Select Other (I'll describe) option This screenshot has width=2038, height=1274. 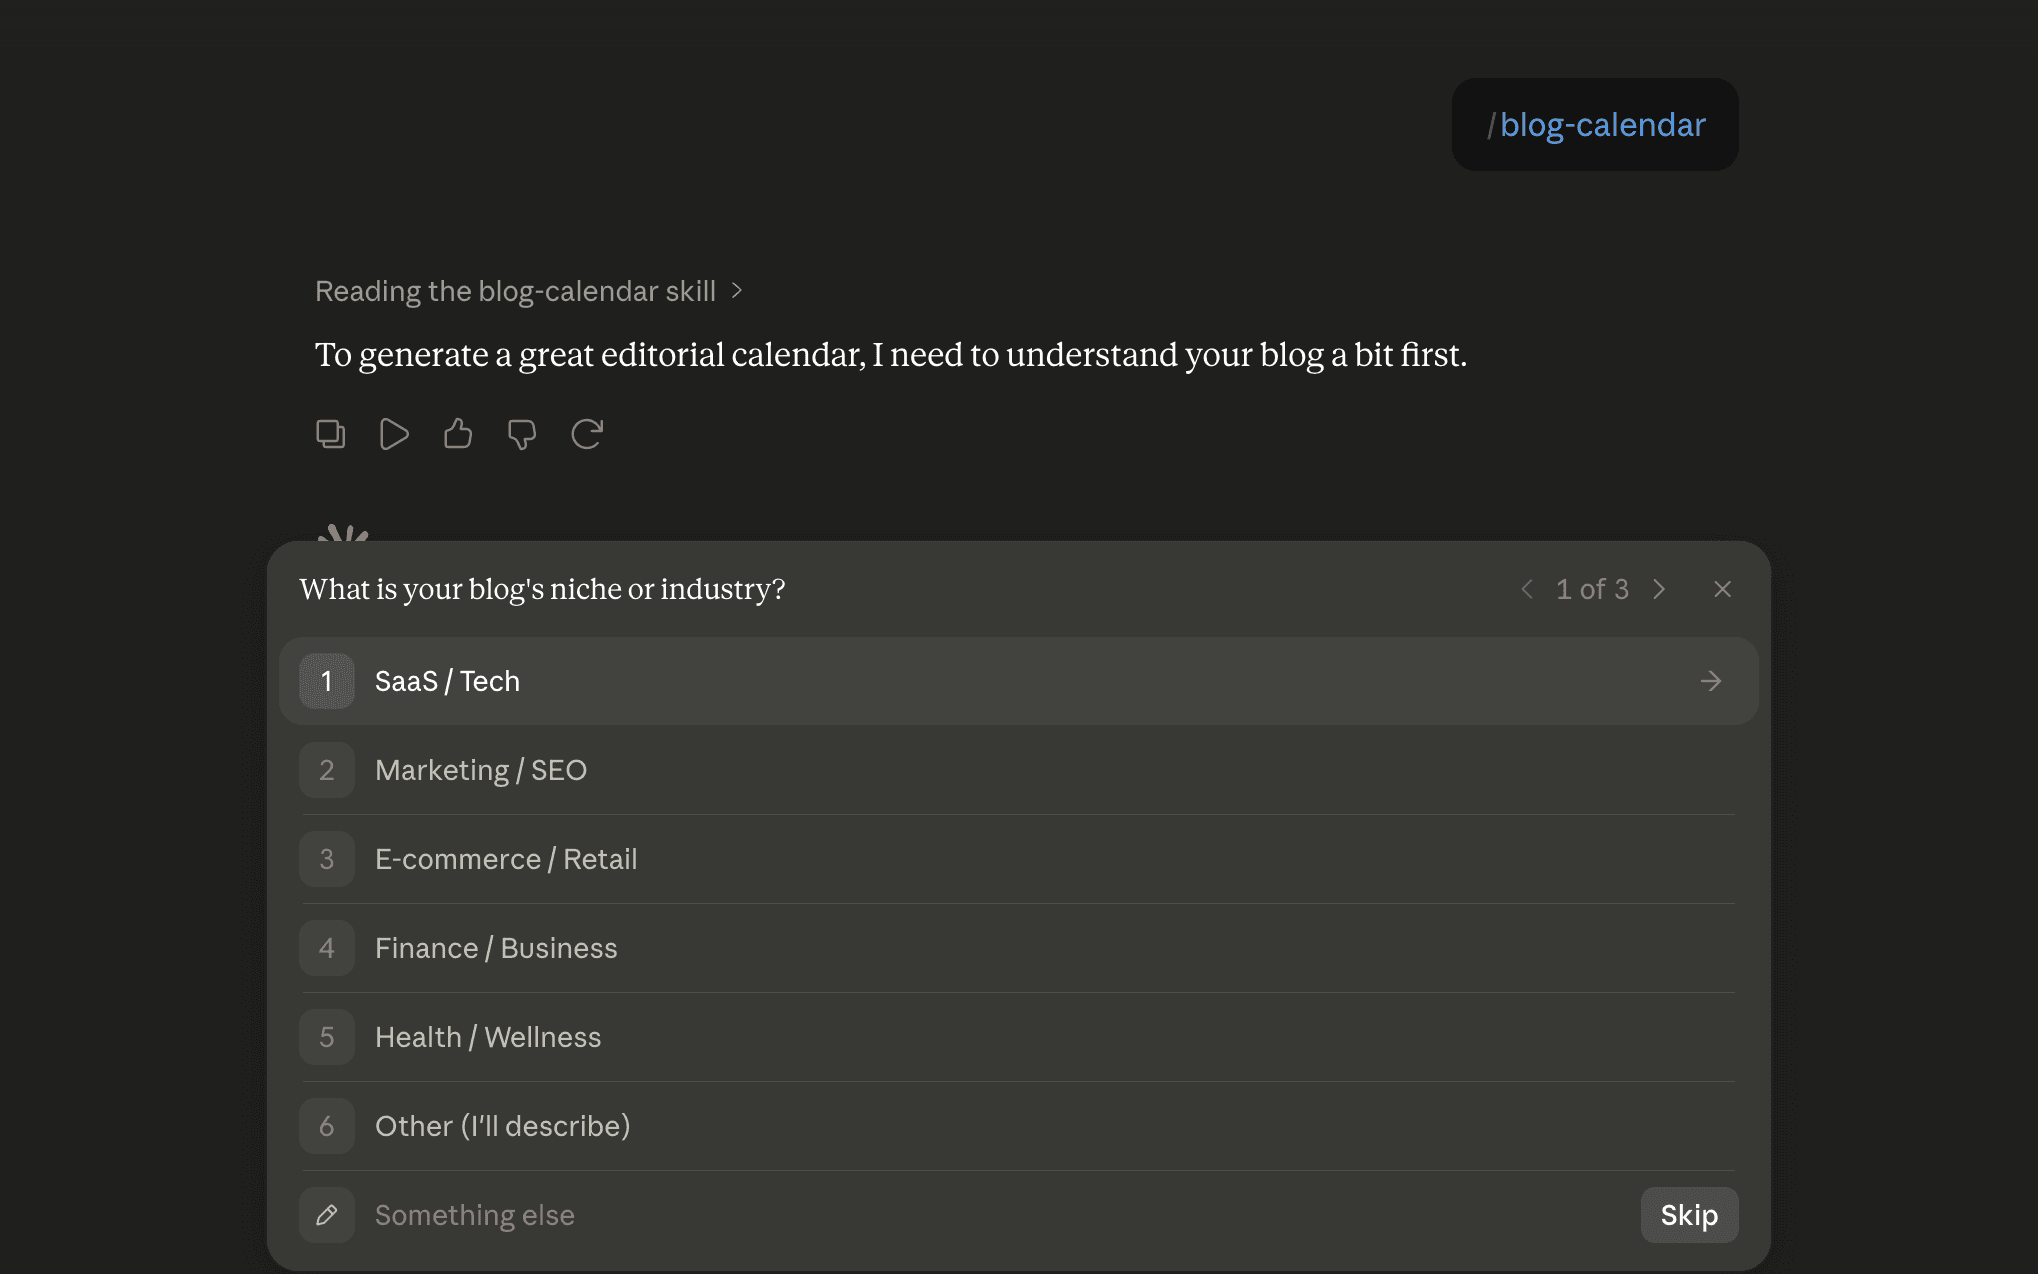tap(1018, 1126)
